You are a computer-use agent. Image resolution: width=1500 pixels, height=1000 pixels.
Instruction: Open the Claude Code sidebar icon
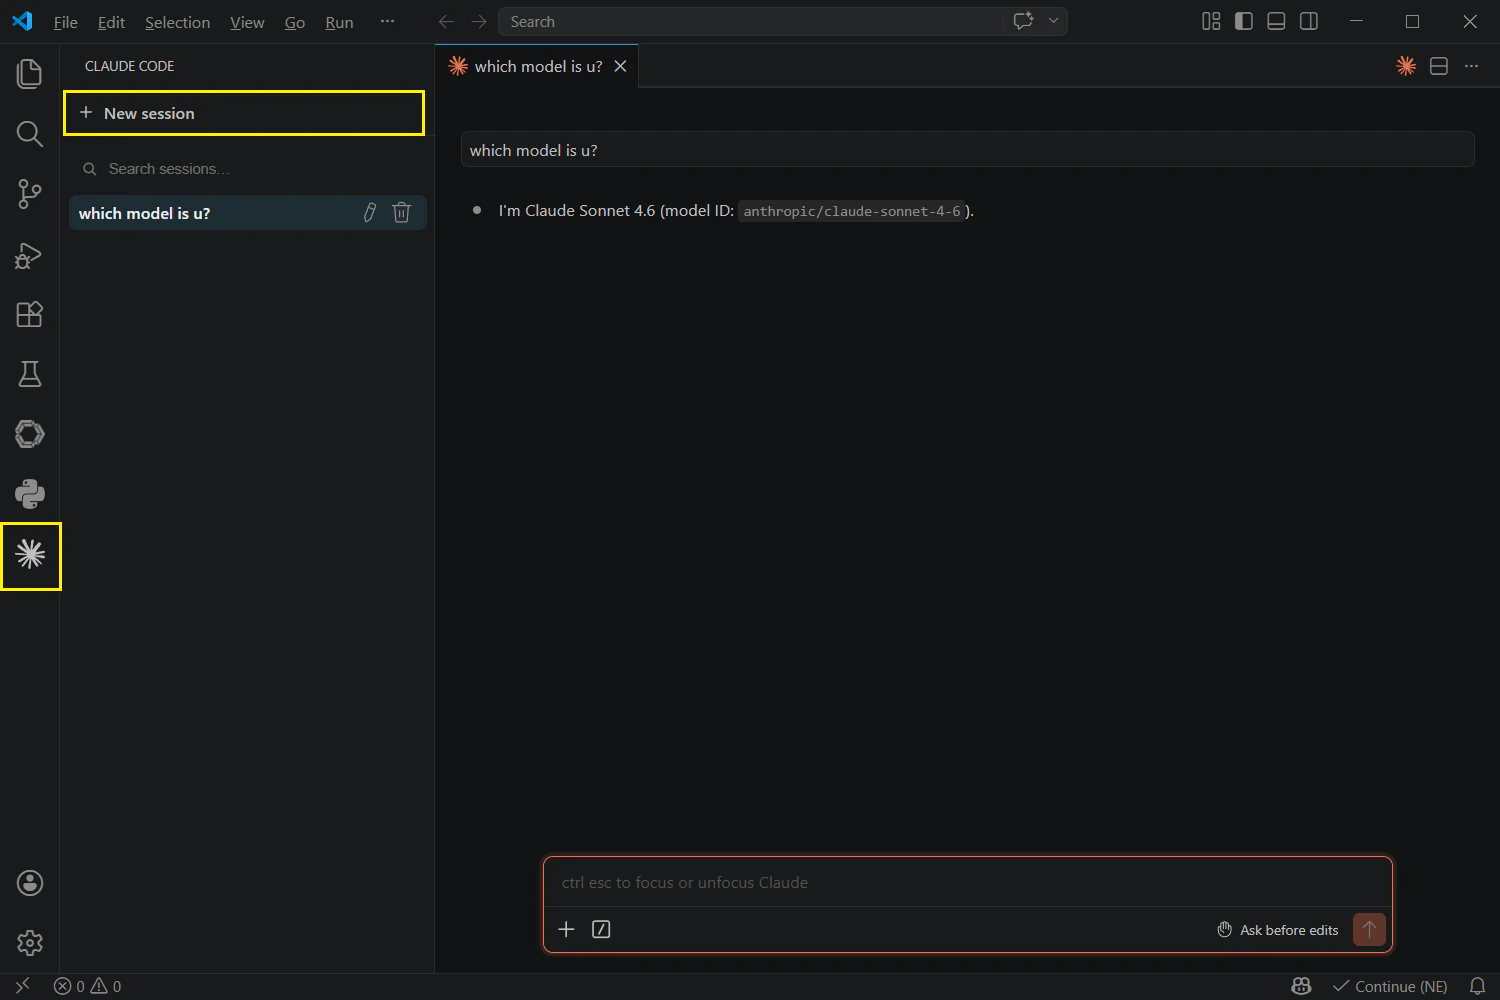30,554
